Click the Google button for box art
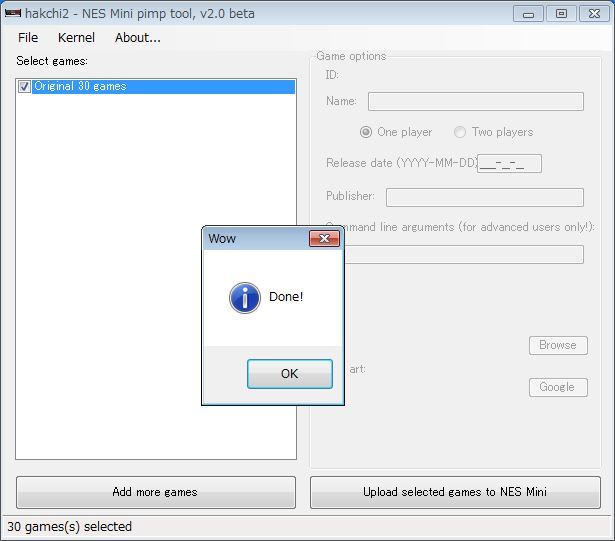Screen dimensions: 615x541 (558, 387)
